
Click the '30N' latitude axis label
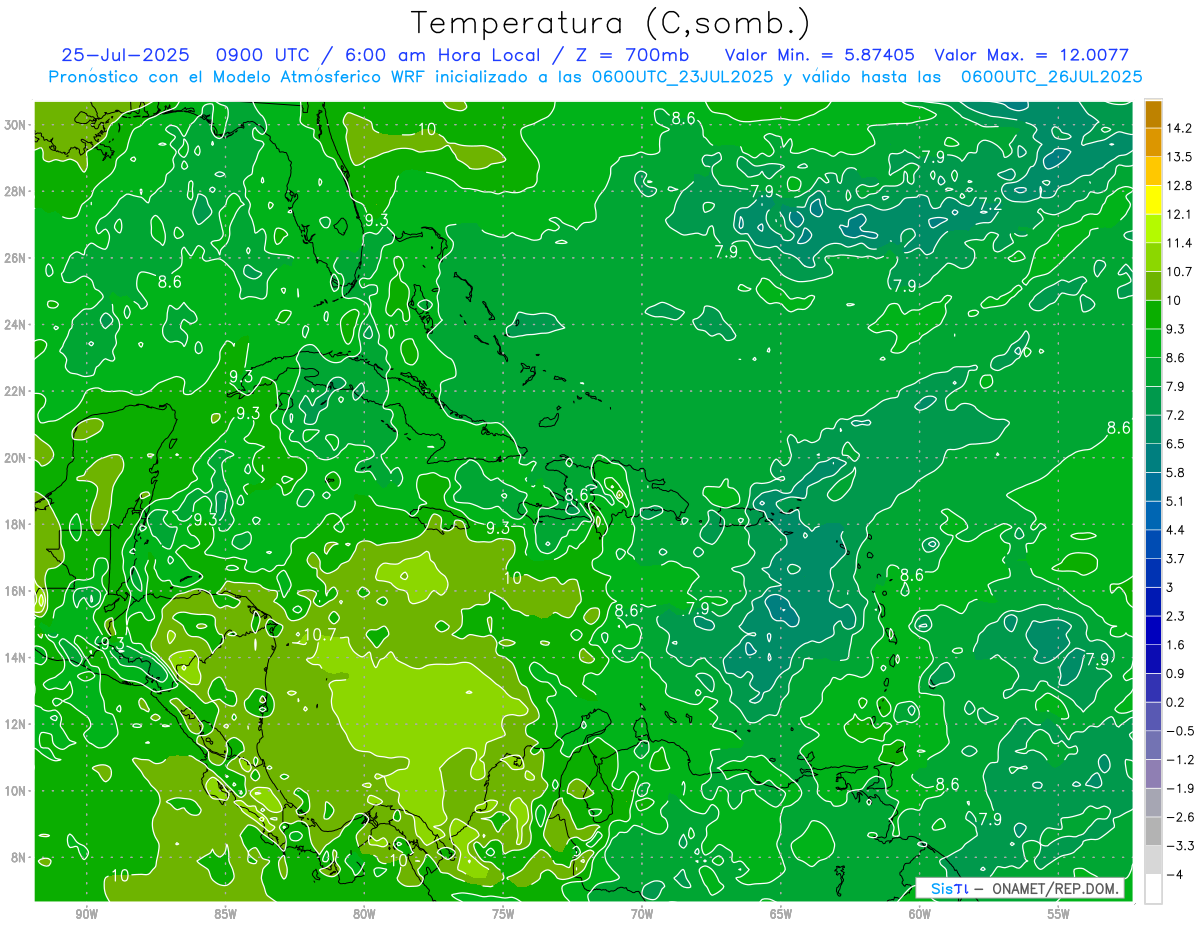[17, 124]
